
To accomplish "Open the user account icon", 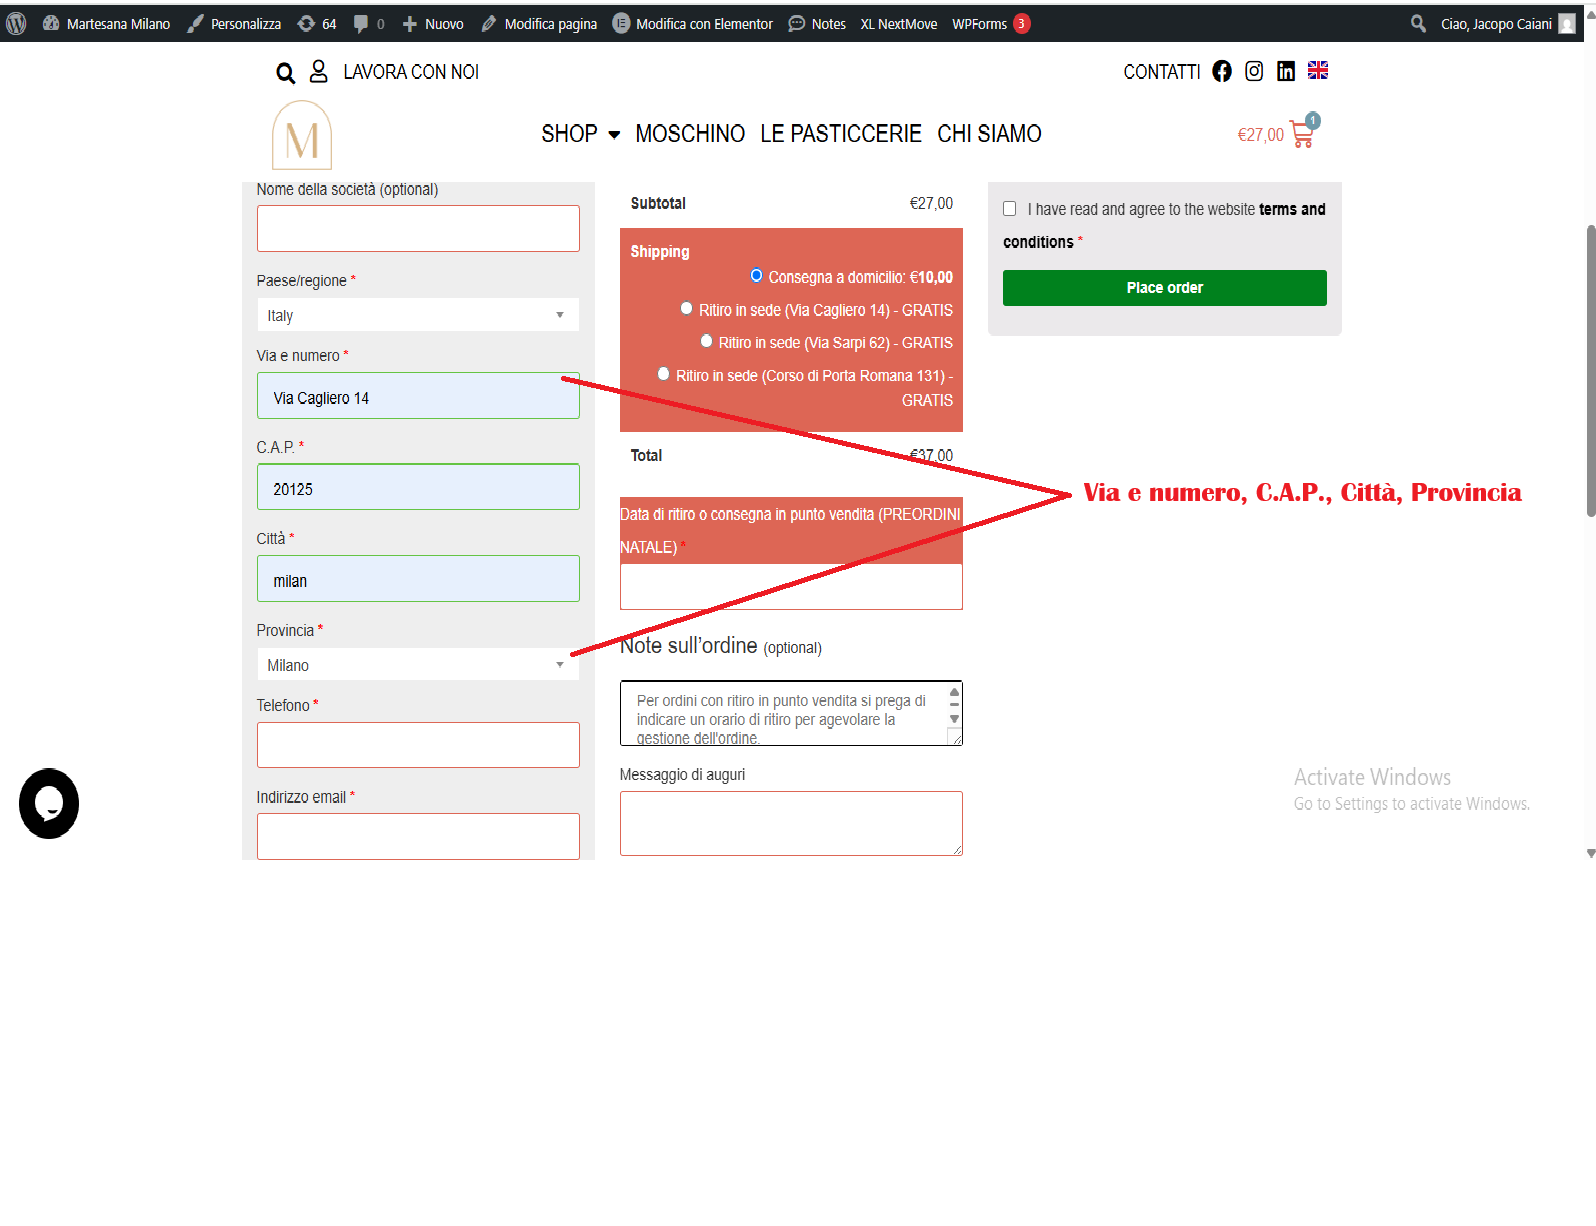I will 319,71.
